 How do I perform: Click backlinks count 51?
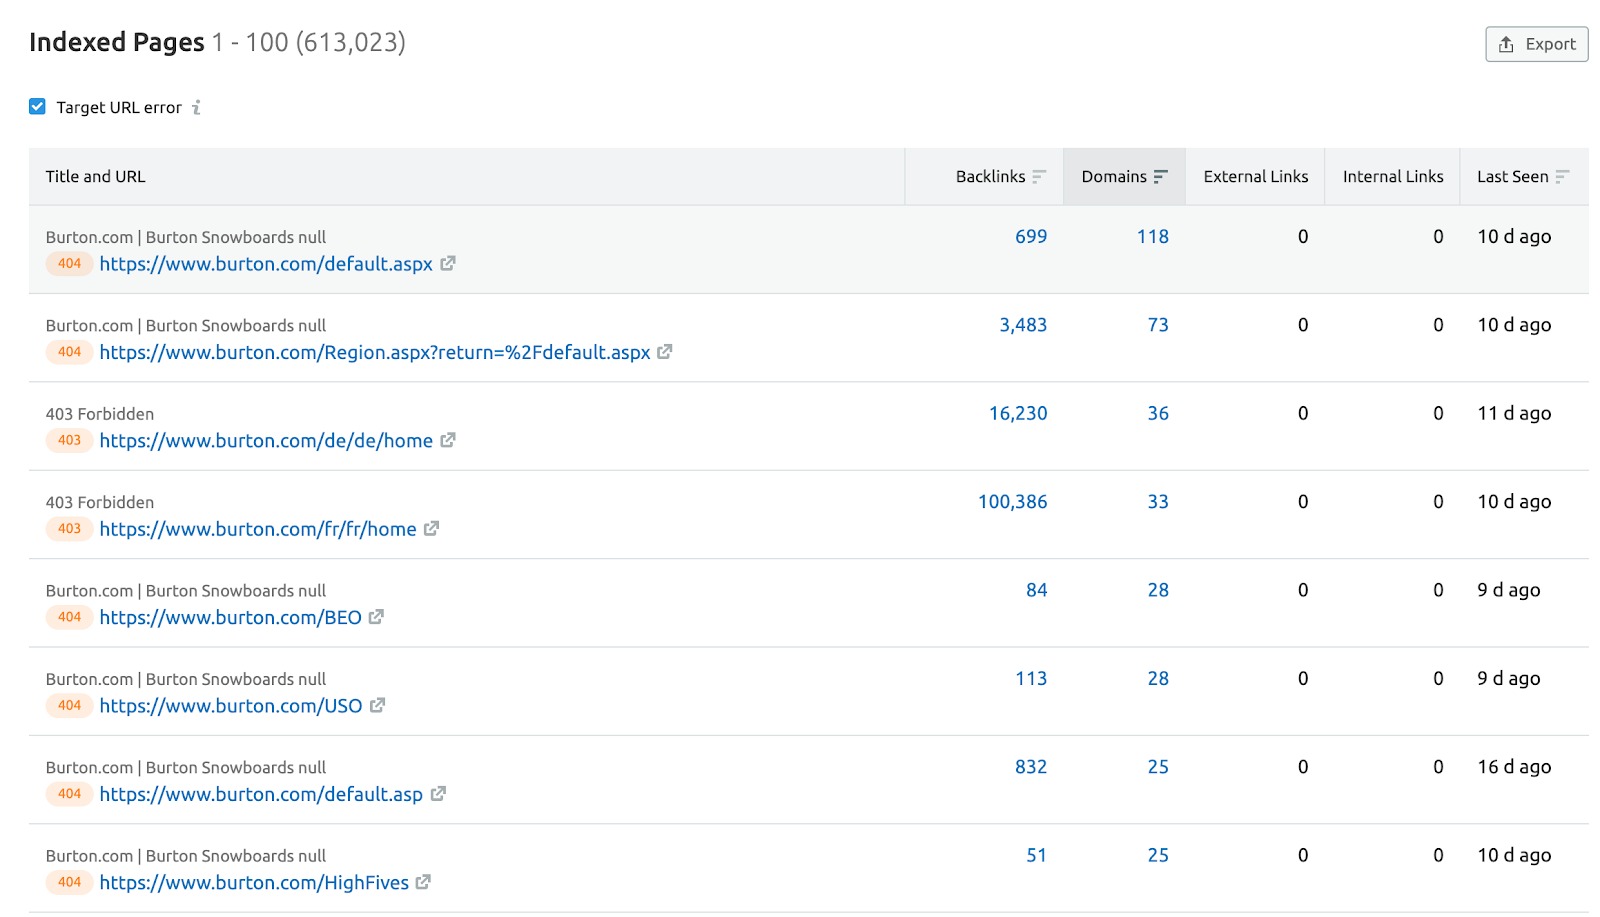tap(1036, 855)
